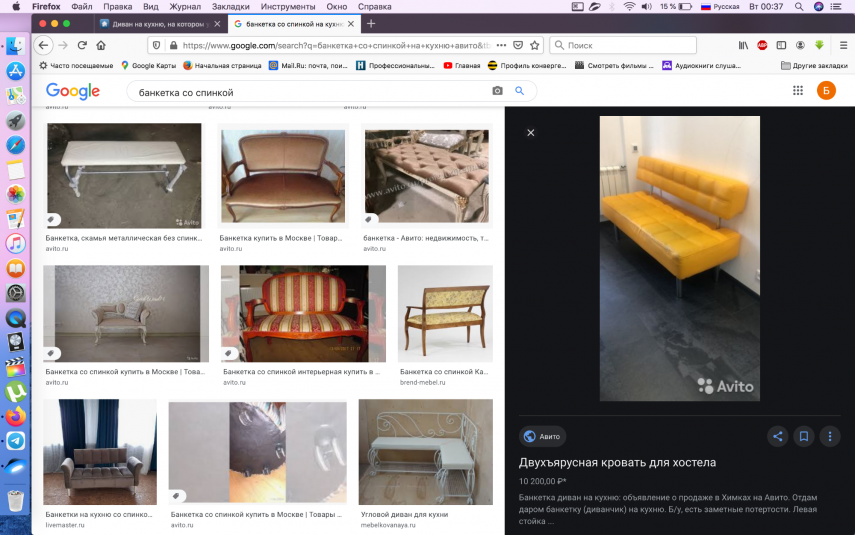855x535 pixels.
Task: Toggle the sidebar view icon in toolbar
Action: pos(781,45)
